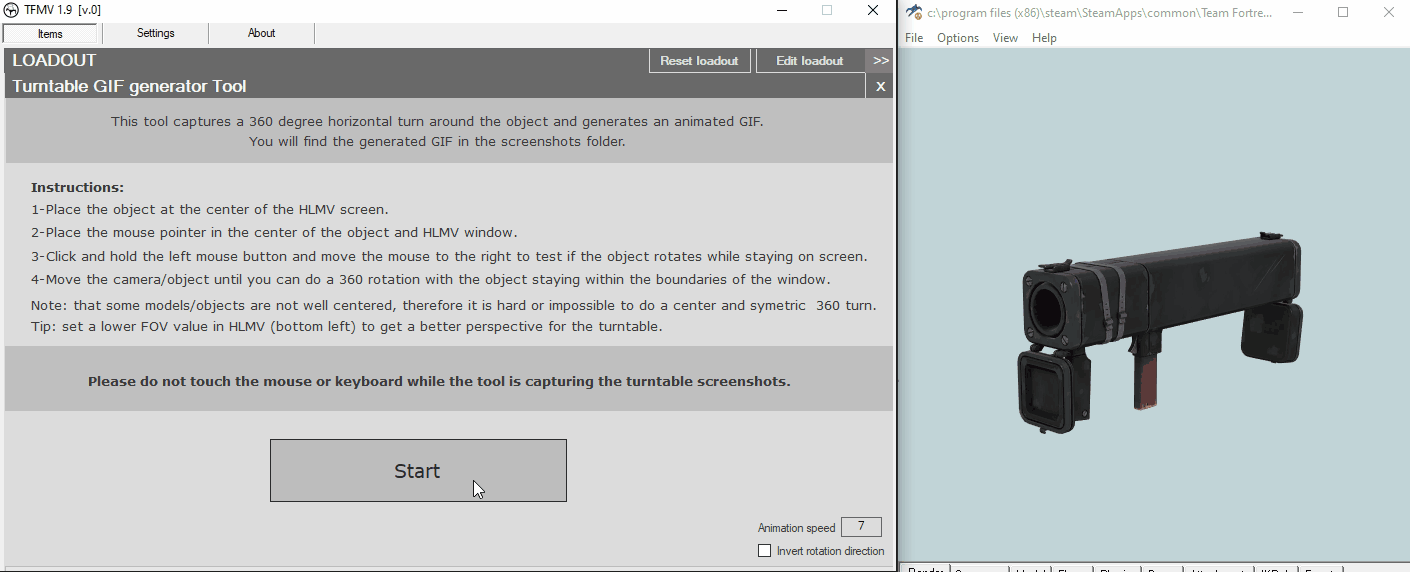The height and width of the screenshot is (572, 1410).
Task: Click the Animation speed value field
Action: [861, 527]
